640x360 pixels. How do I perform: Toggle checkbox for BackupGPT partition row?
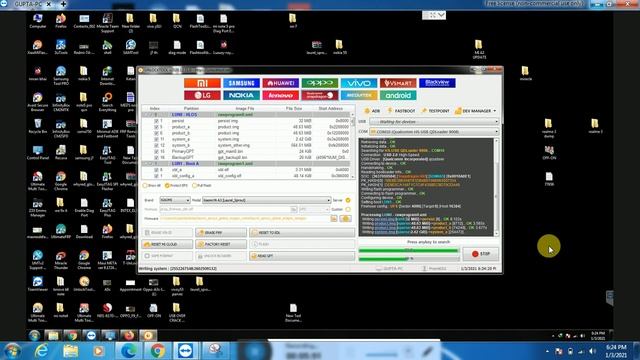156,158
